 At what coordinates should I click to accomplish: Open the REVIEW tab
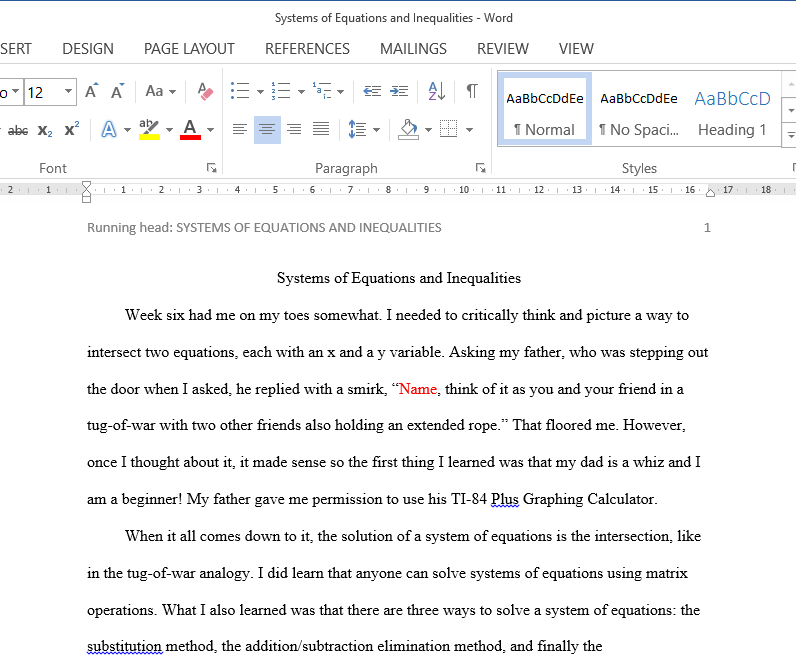click(503, 49)
